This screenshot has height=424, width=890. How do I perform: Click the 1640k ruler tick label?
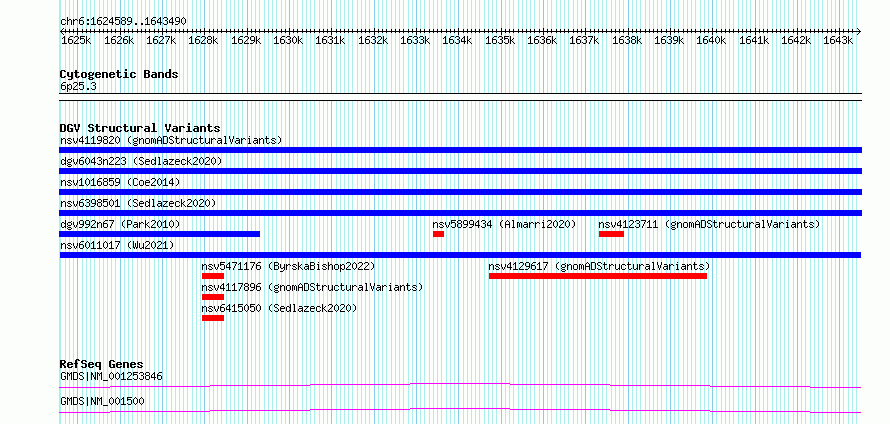coord(711,41)
